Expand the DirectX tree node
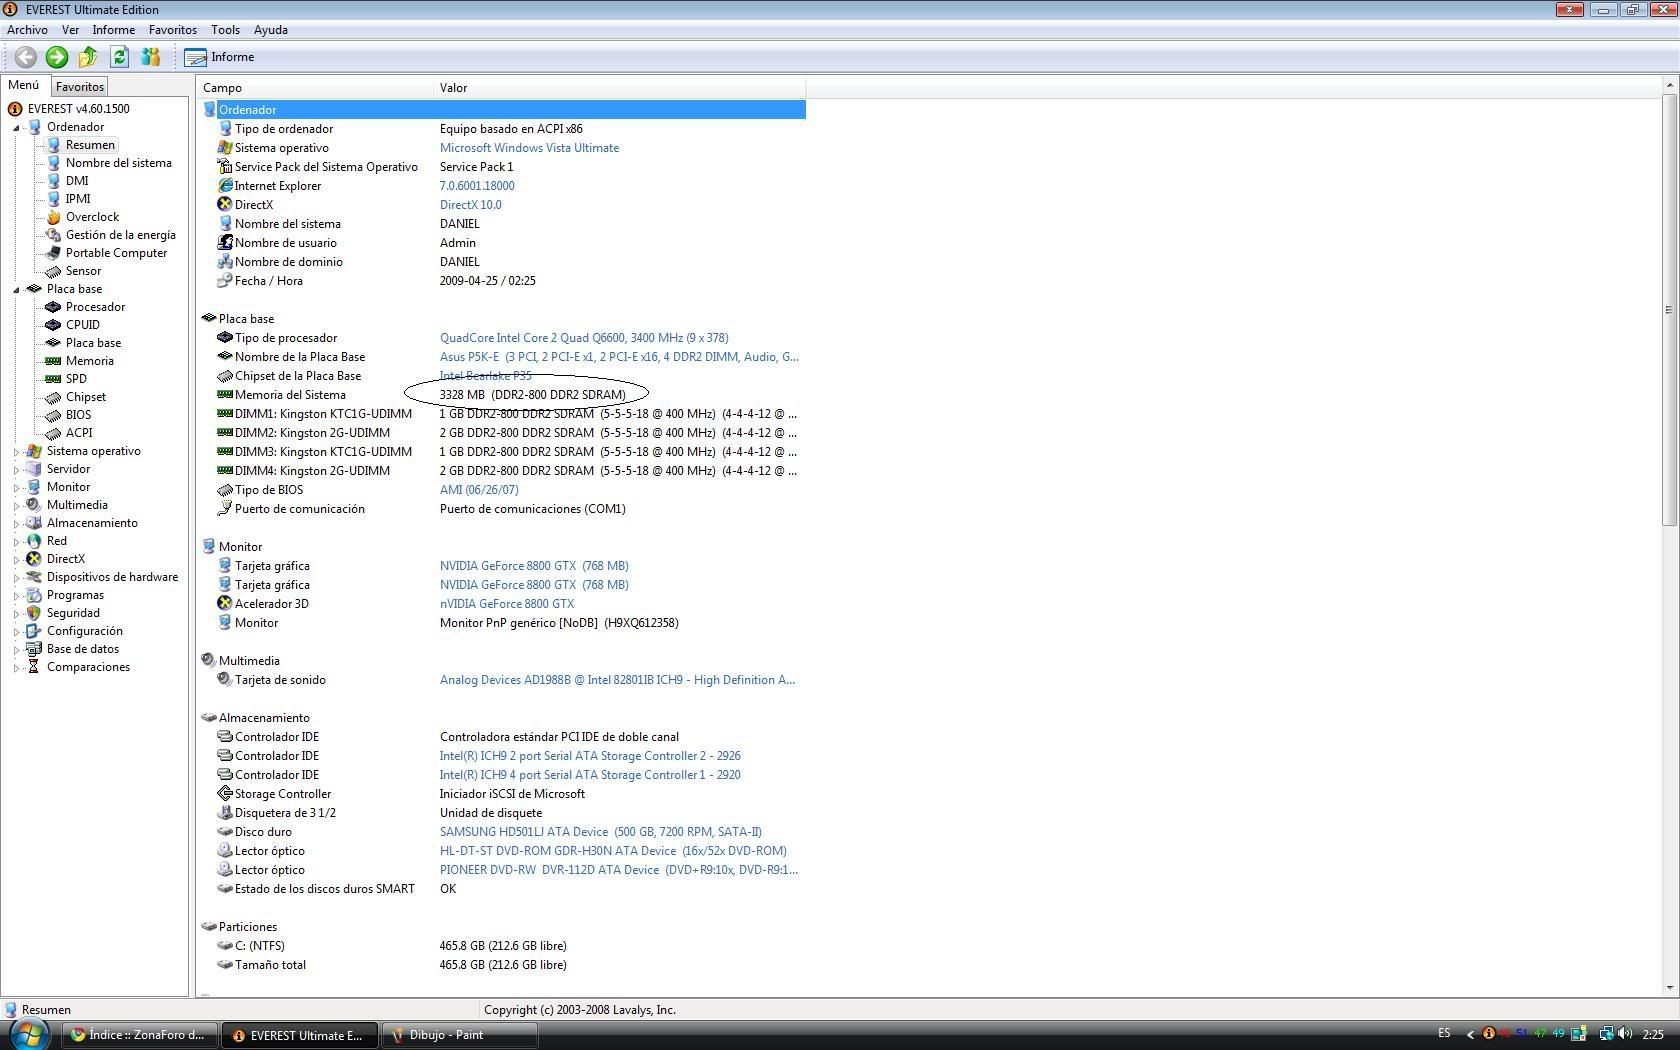This screenshot has height=1050, width=1680. pyautogui.click(x=16, y=559)
